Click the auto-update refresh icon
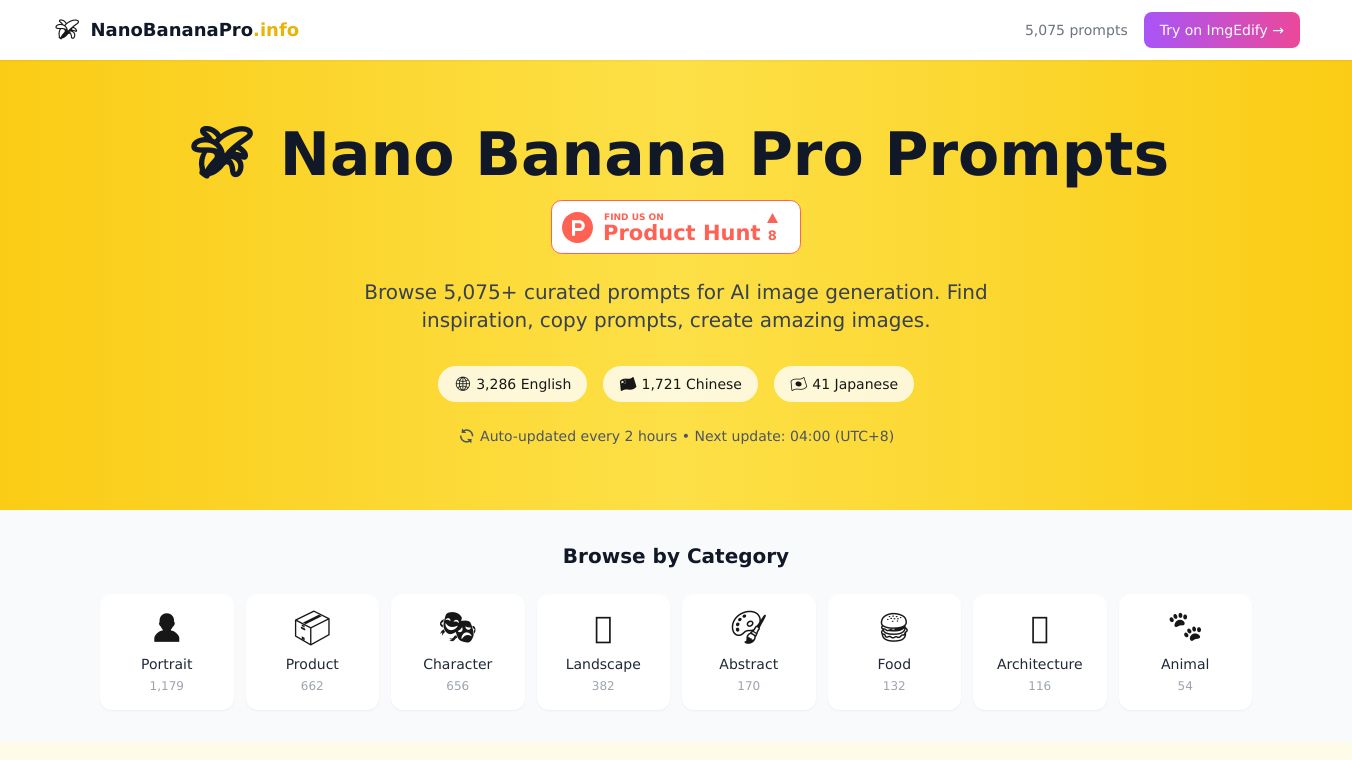 (466, 436)
